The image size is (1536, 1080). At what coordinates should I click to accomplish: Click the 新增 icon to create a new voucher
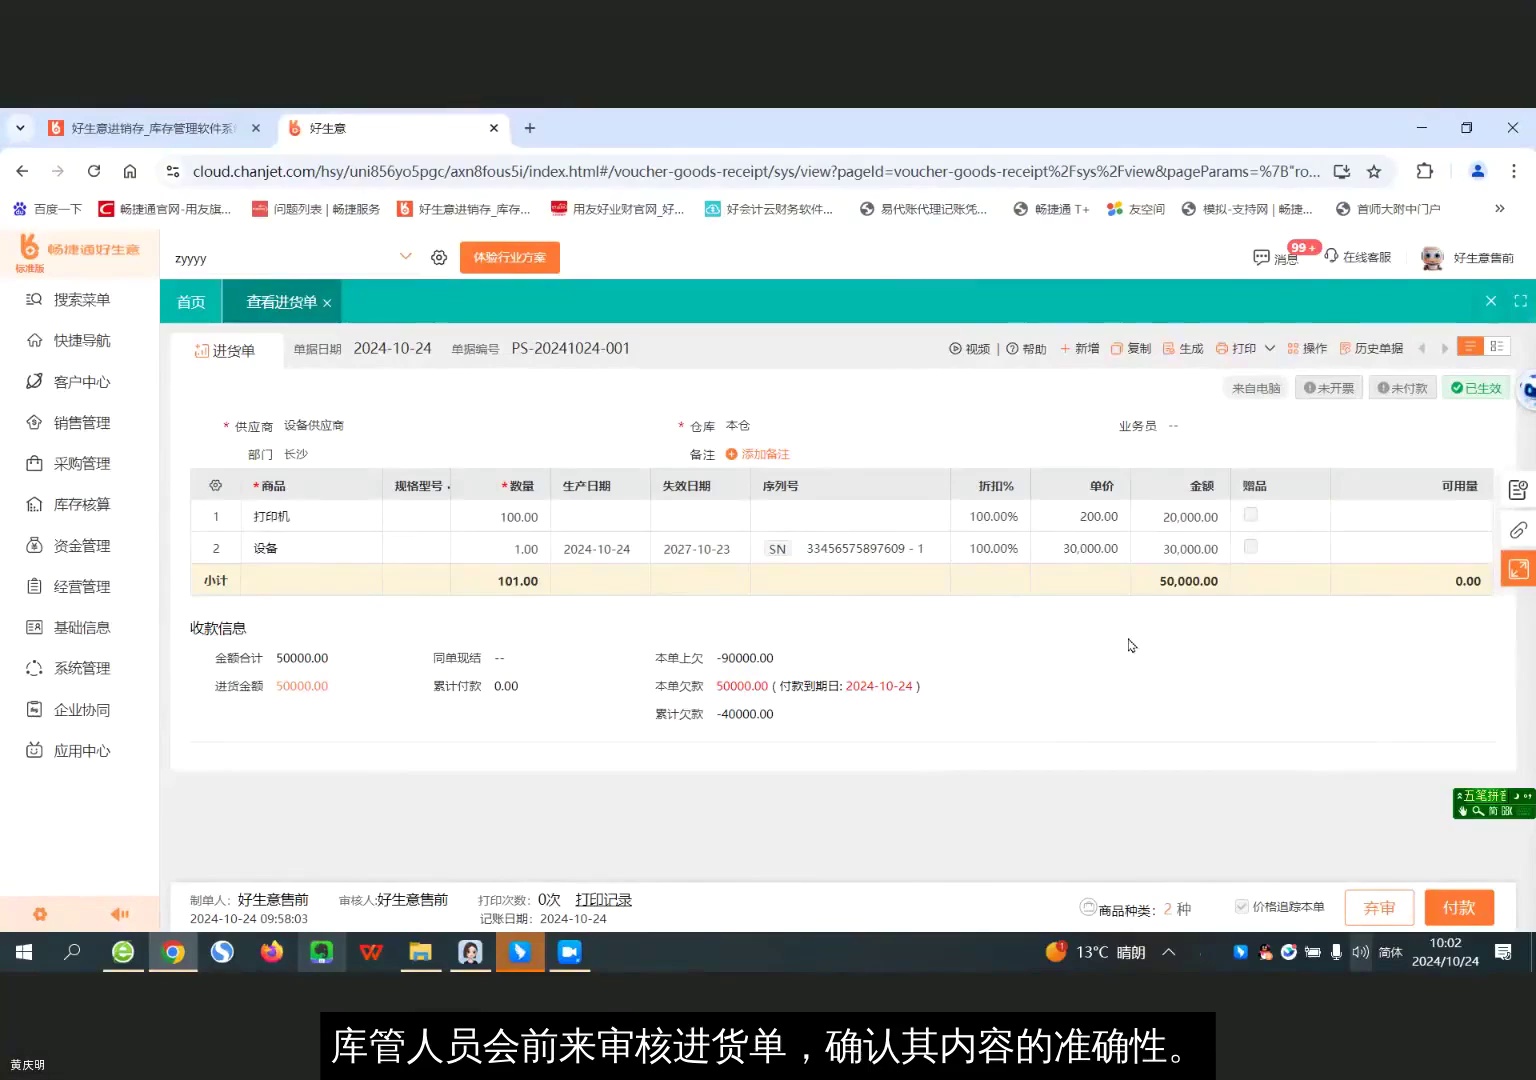pyautogui.click(x=1079, y=347)
